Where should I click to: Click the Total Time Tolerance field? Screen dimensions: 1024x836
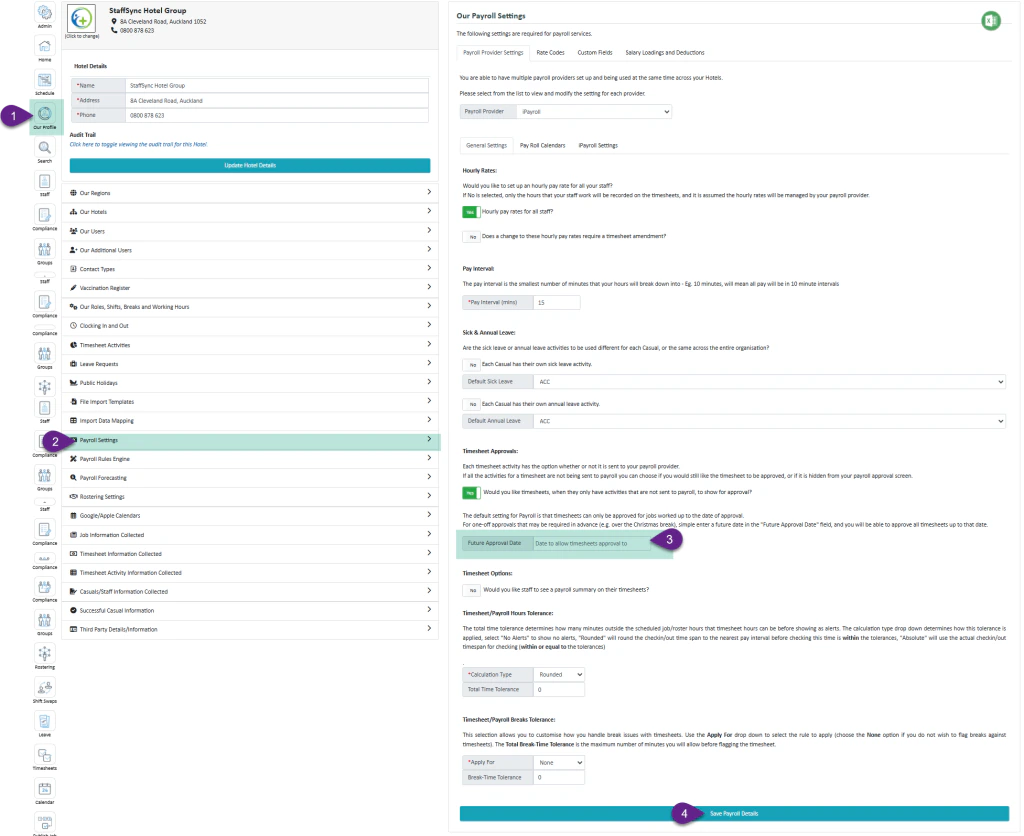pos(559,689)
